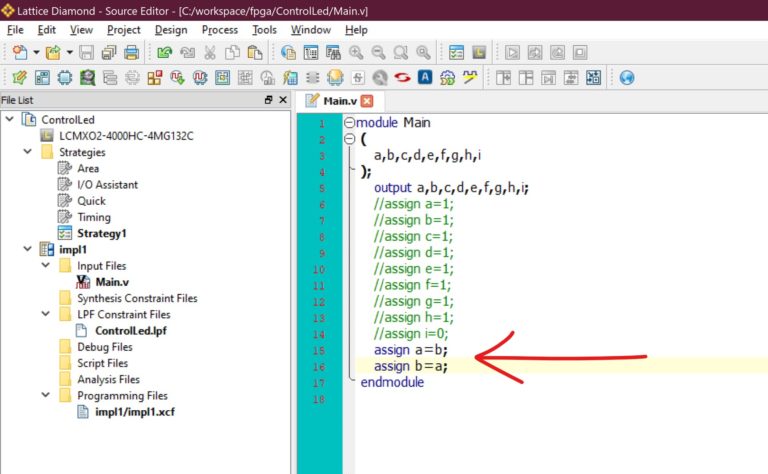
Task: Collapse the impl1 tree node
Action: (x=28, y=249)
